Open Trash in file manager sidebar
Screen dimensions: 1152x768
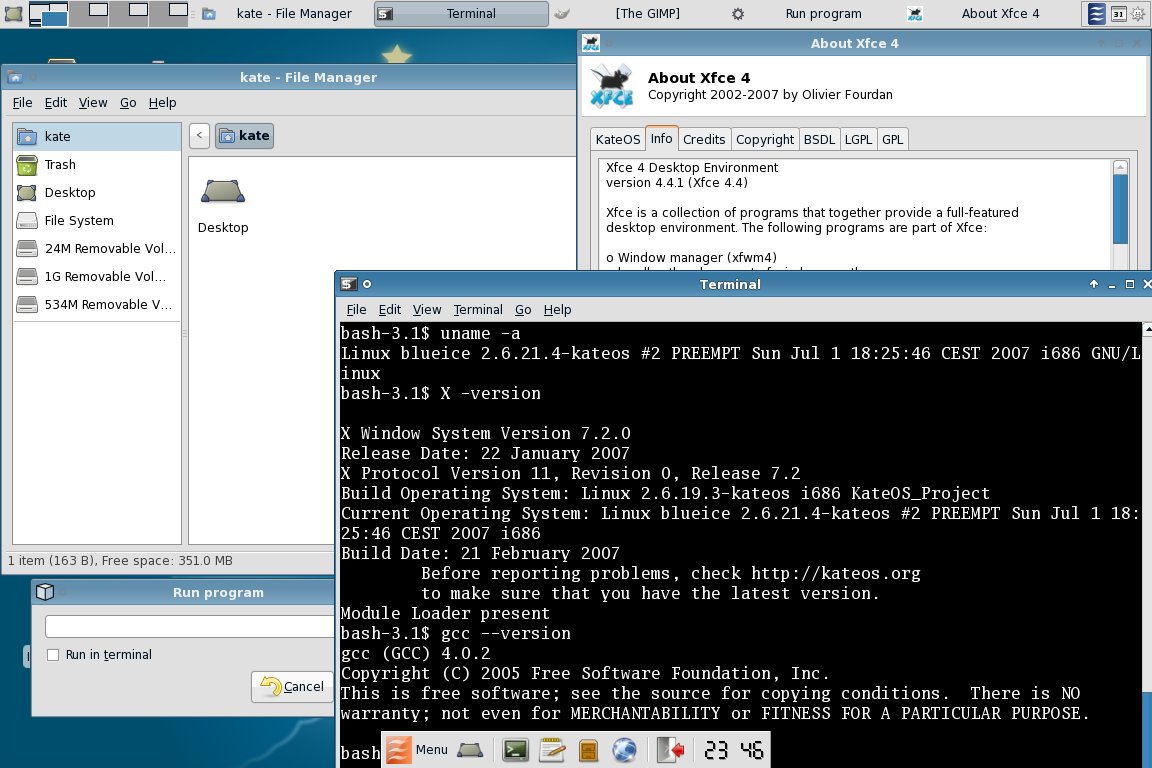coord(97,165)
